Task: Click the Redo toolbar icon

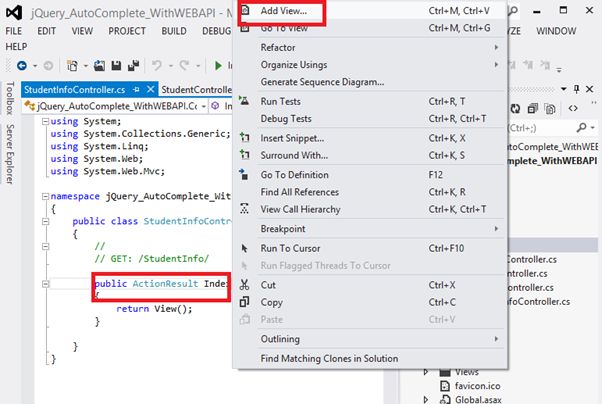Action: coord(184,66)
